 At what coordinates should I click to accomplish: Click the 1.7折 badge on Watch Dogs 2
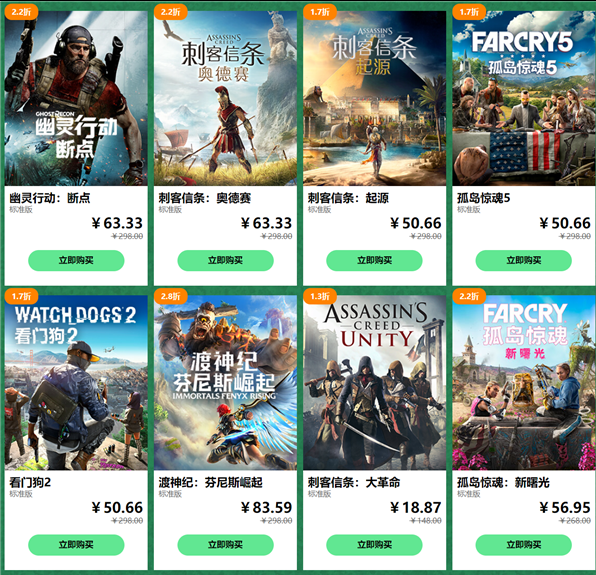coord(21,296)
